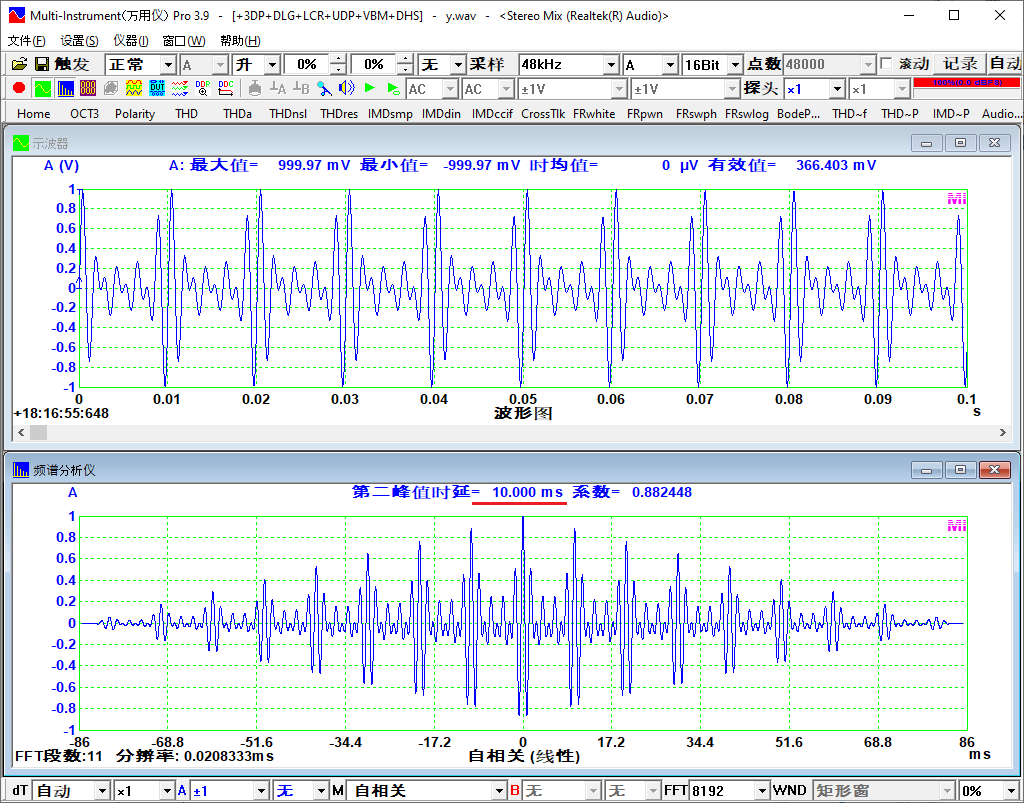Click the grayed ground B probe icon

click(x=300, y=87)
